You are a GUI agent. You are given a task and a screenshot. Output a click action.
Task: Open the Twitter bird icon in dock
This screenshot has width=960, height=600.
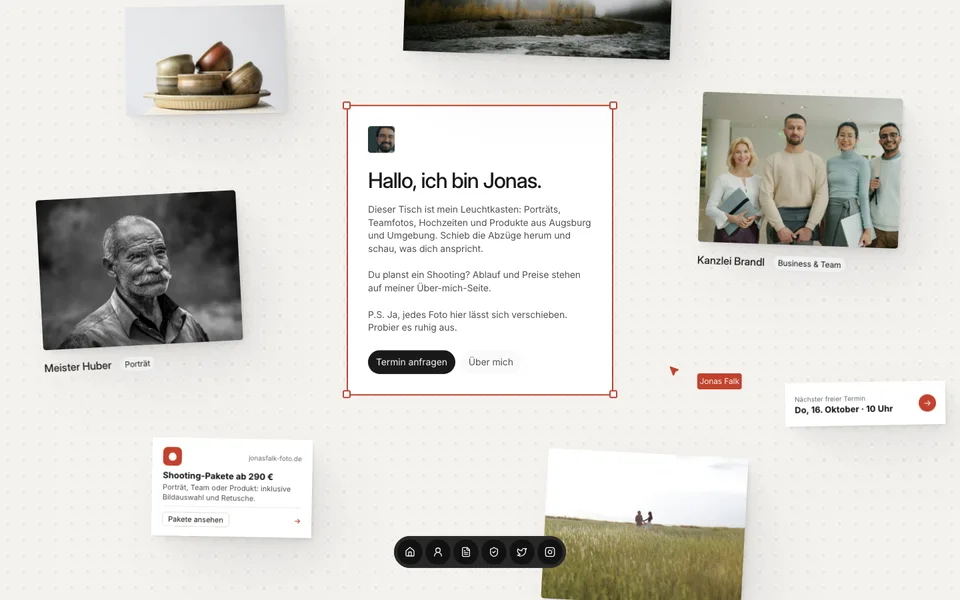pyautogui.click(x=522, y=552)
